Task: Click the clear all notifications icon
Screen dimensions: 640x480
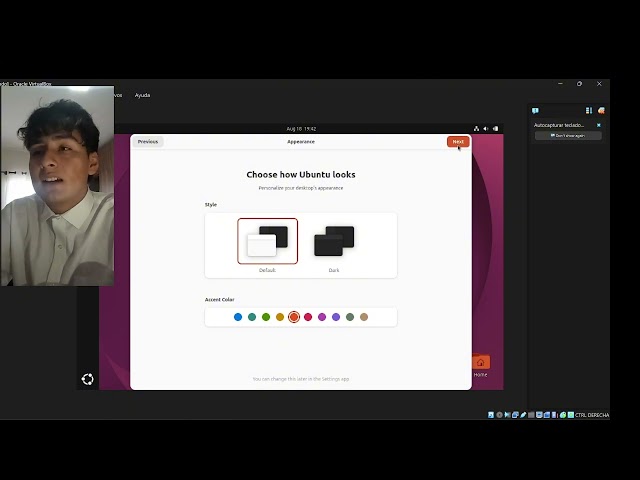Action: (601, 111)
